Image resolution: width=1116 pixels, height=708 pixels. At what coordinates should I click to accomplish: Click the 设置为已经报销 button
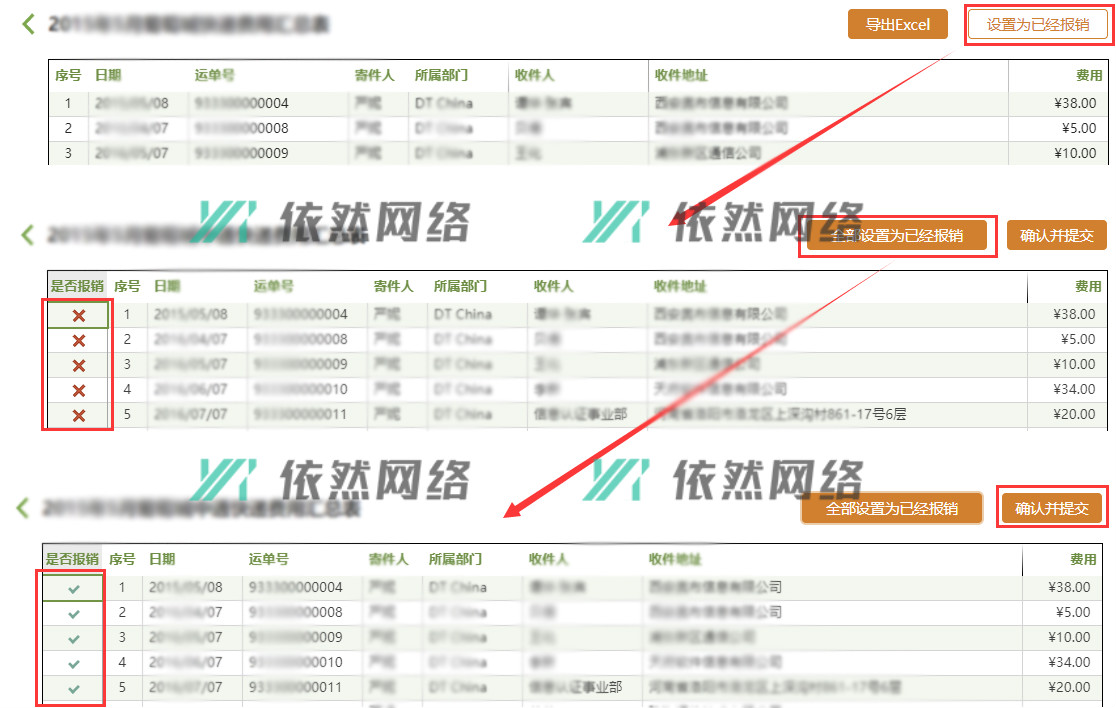pyautogui.click(x=1037, y=25)
